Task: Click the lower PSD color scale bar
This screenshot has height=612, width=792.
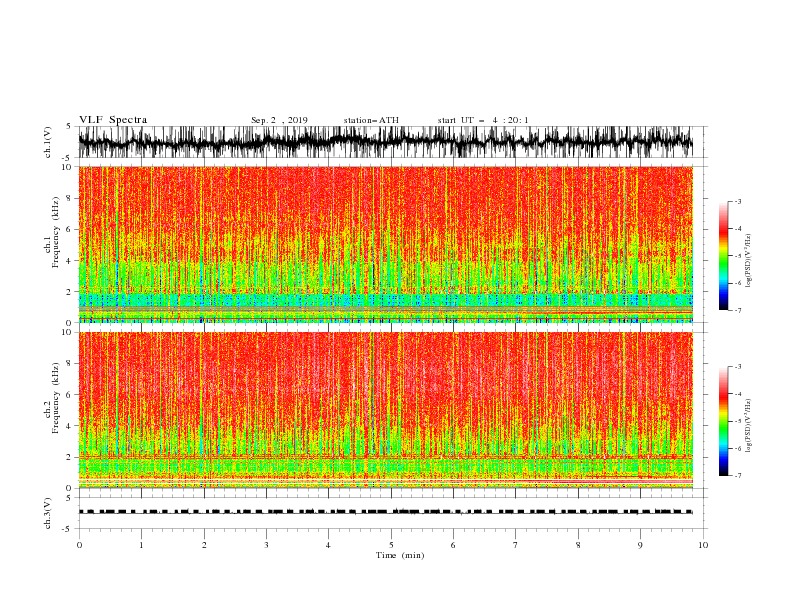Action: point(723,421)
